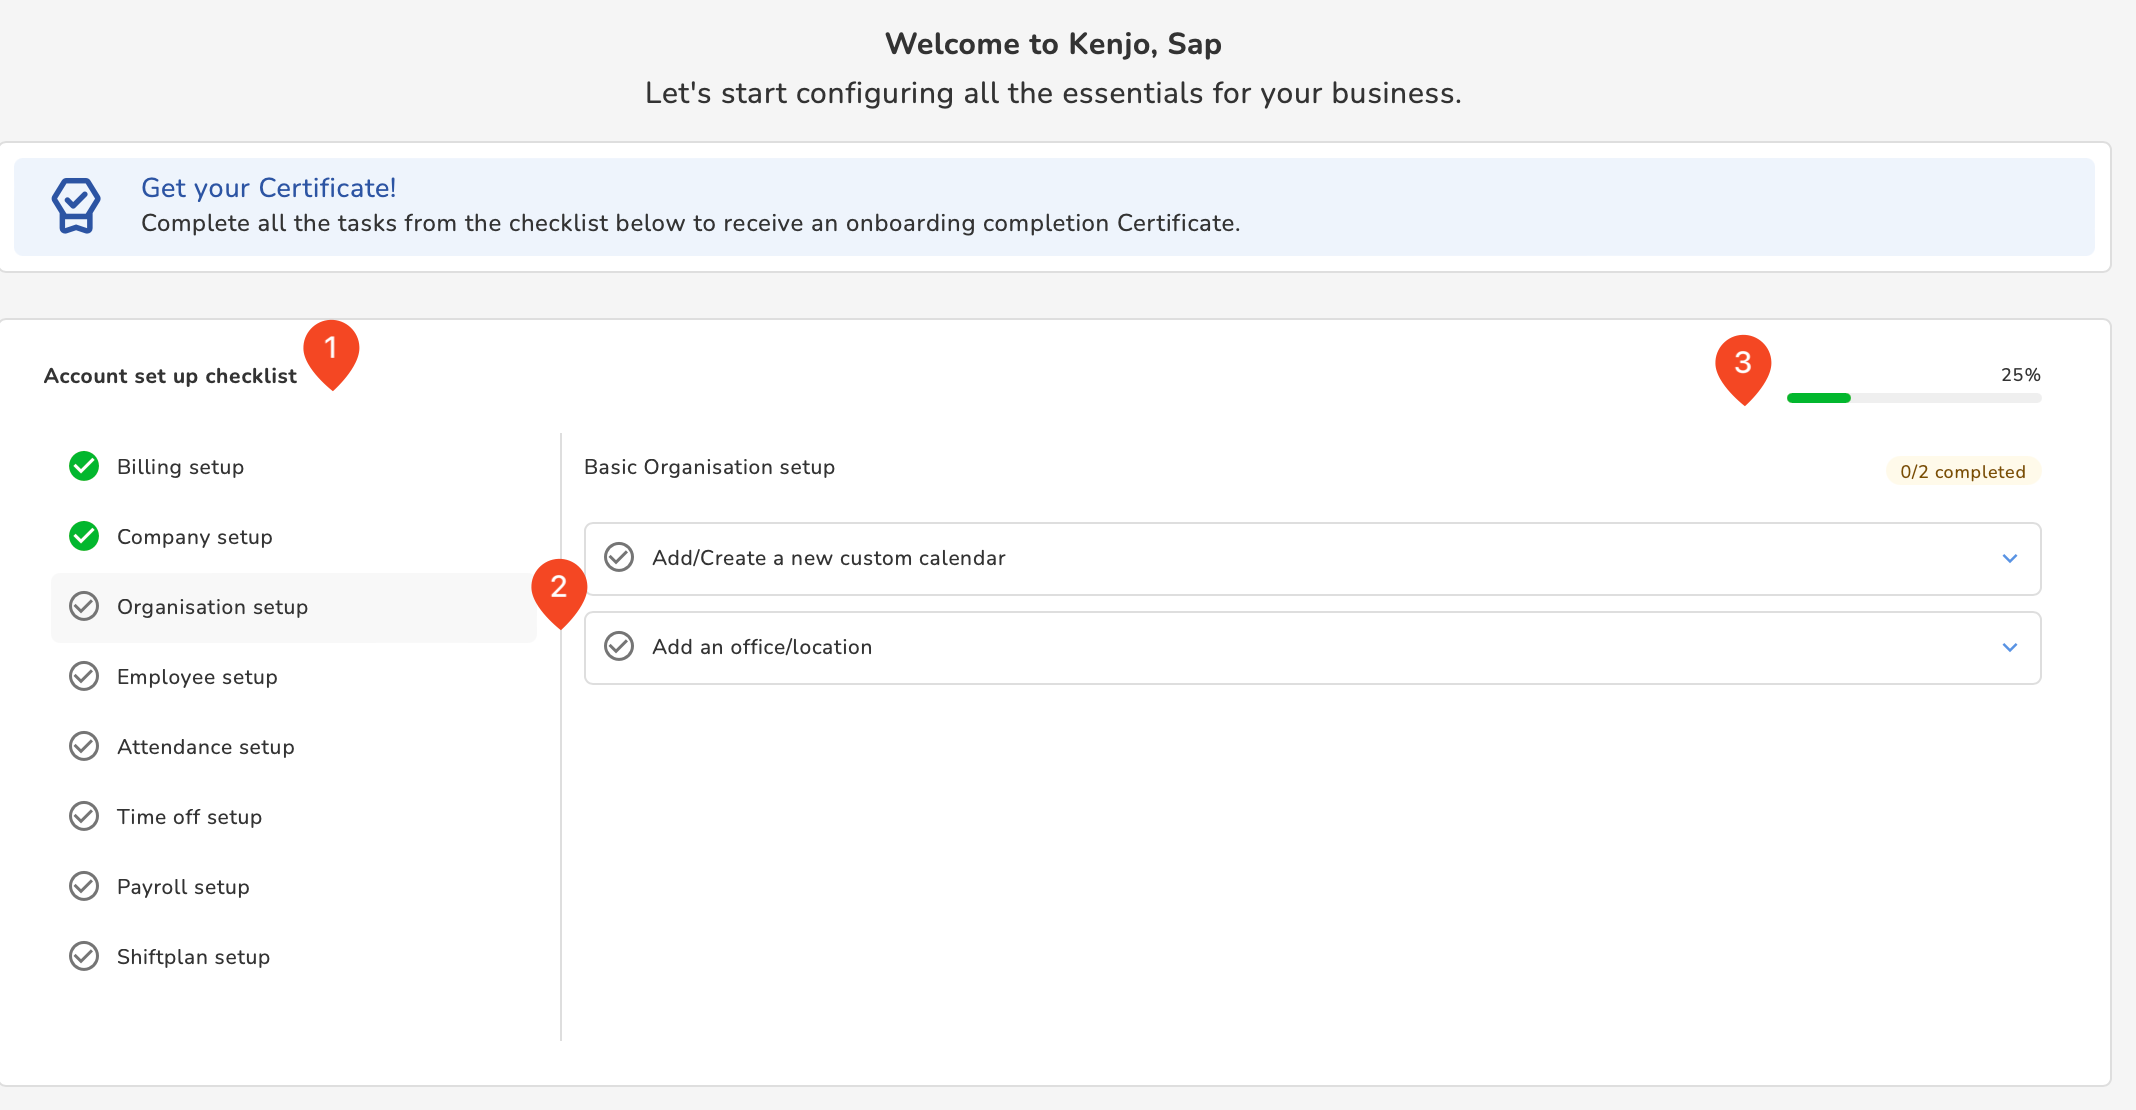Click the Get your Certificate! link
Image resolution: width=2136 pixels, height=1110 pixels.
click(268, 188)
